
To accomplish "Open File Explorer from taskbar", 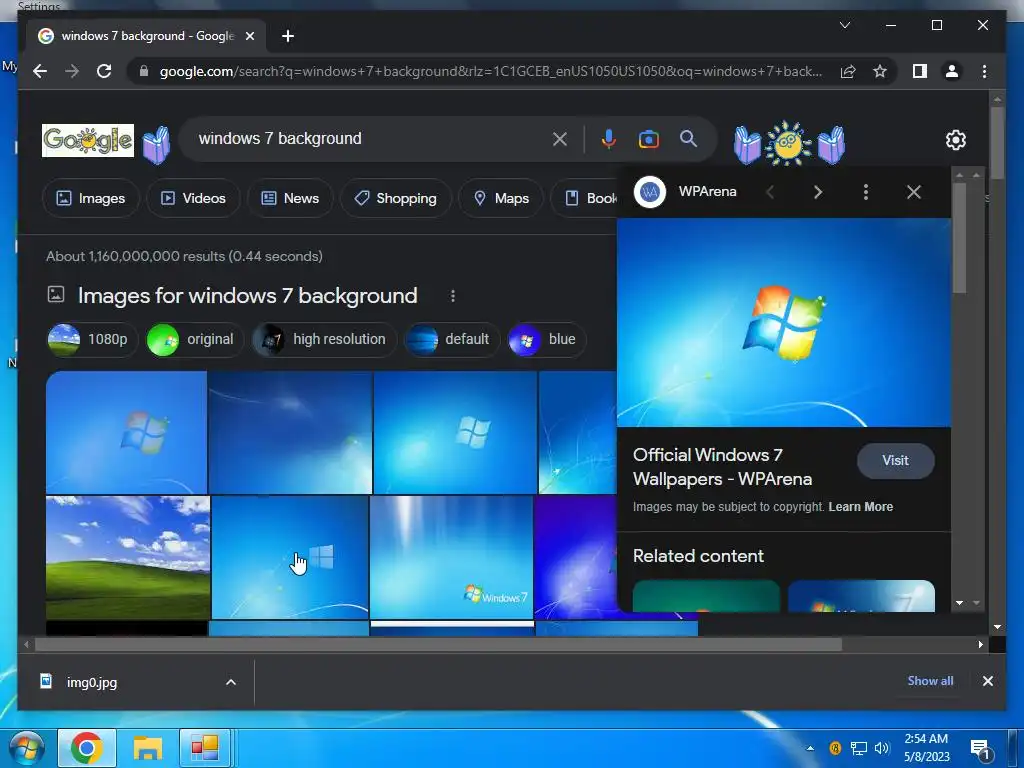I will coord(148,748).
